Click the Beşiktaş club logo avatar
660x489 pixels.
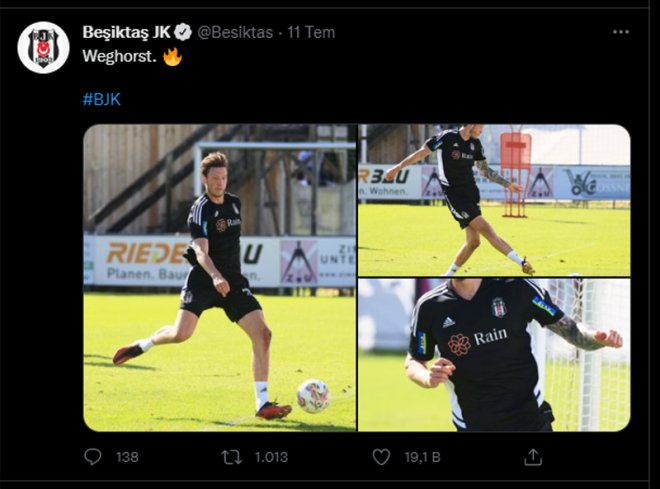43,48
